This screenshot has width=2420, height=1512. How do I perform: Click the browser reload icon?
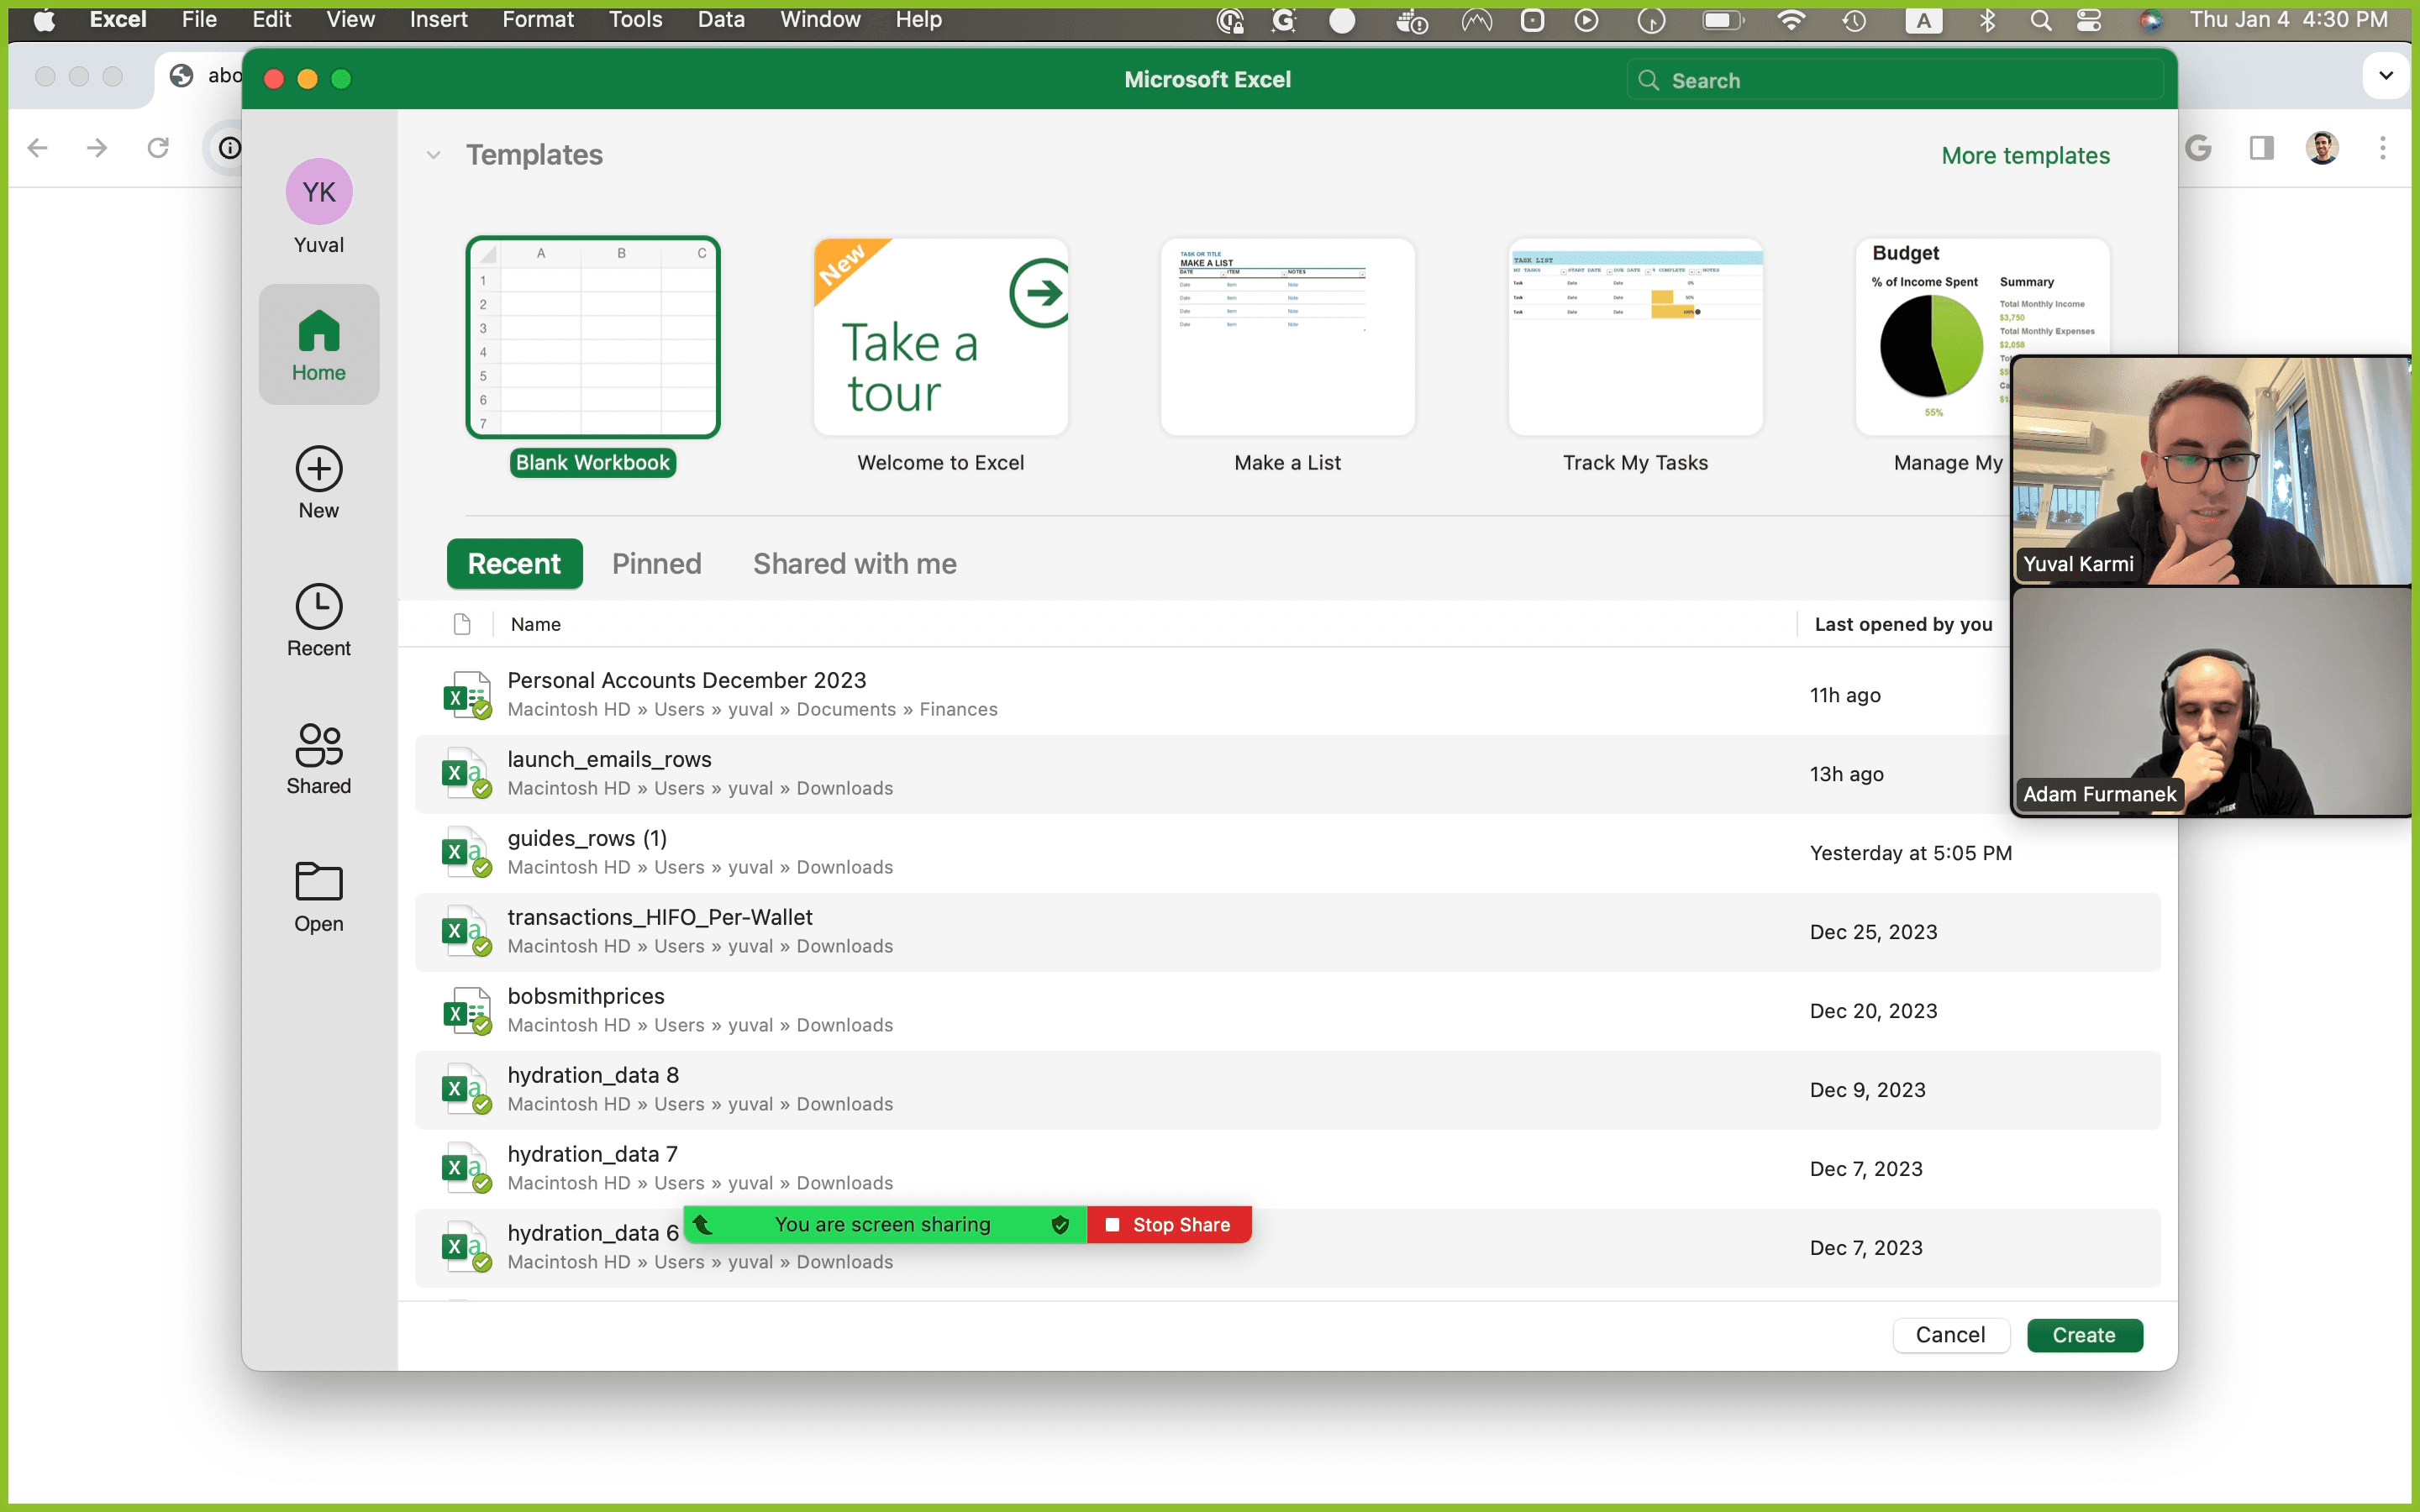point(158,148)
